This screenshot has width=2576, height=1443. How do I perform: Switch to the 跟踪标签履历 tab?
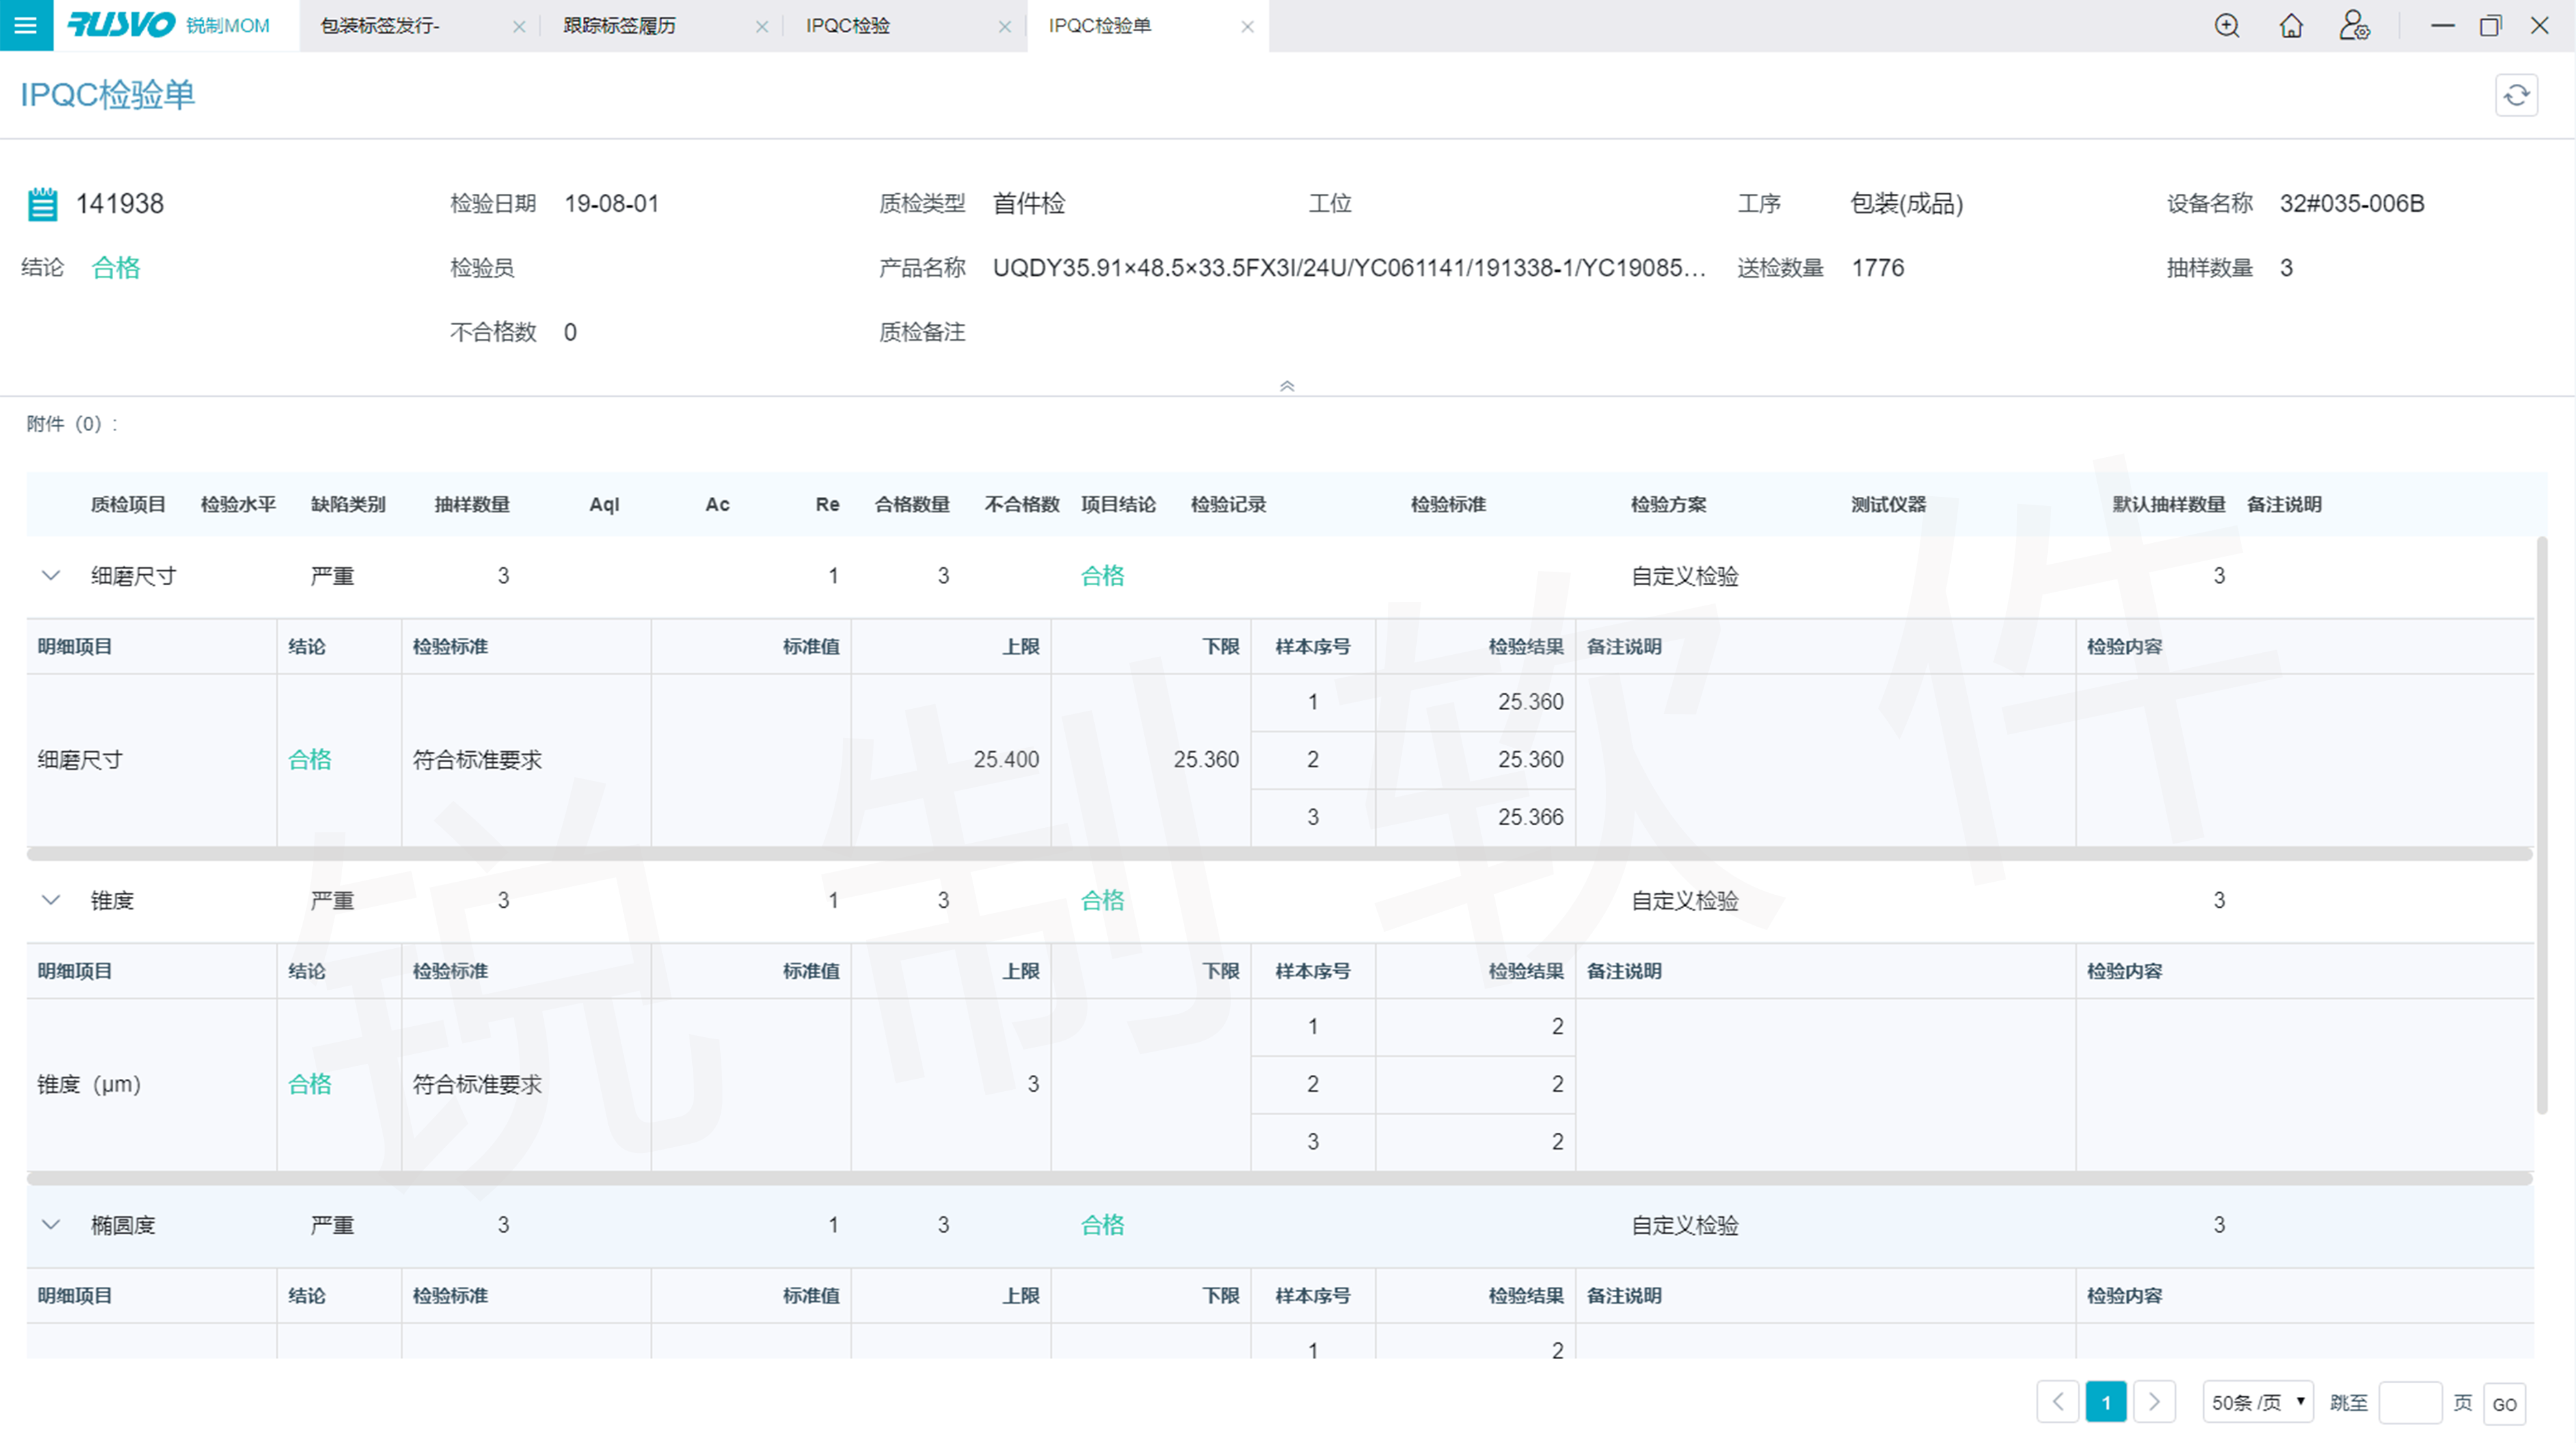click(620, 26)
